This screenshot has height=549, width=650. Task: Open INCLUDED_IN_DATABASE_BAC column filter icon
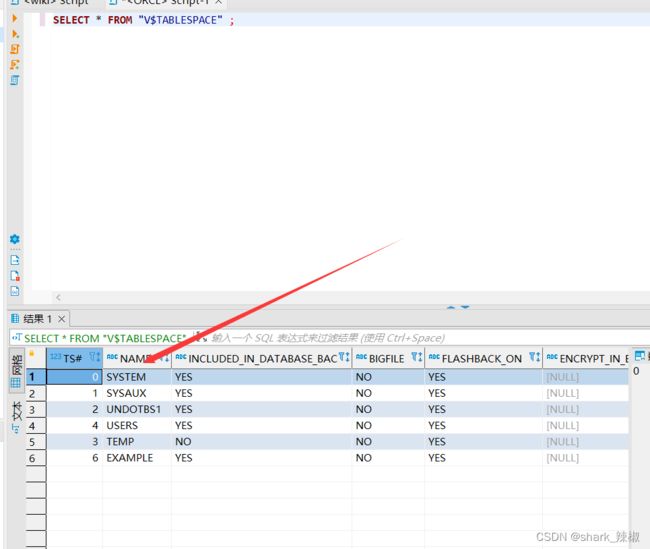point(344,357)
